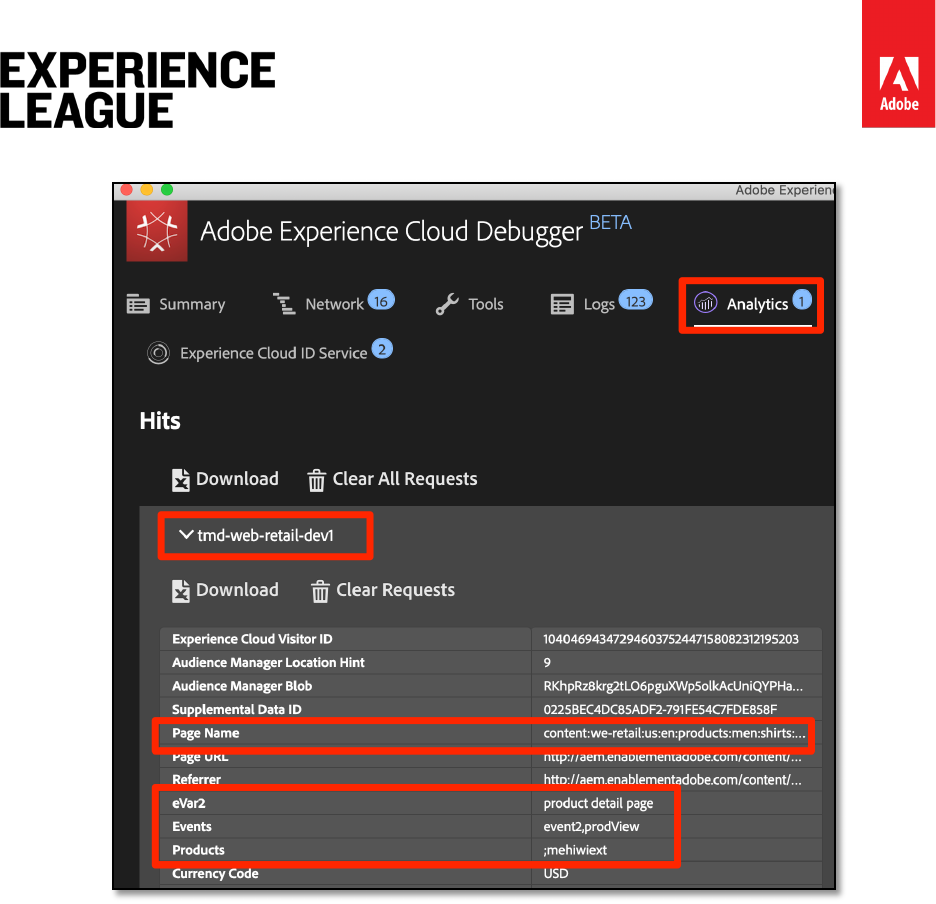
Task: Download all hits
Action: [225, 479]
